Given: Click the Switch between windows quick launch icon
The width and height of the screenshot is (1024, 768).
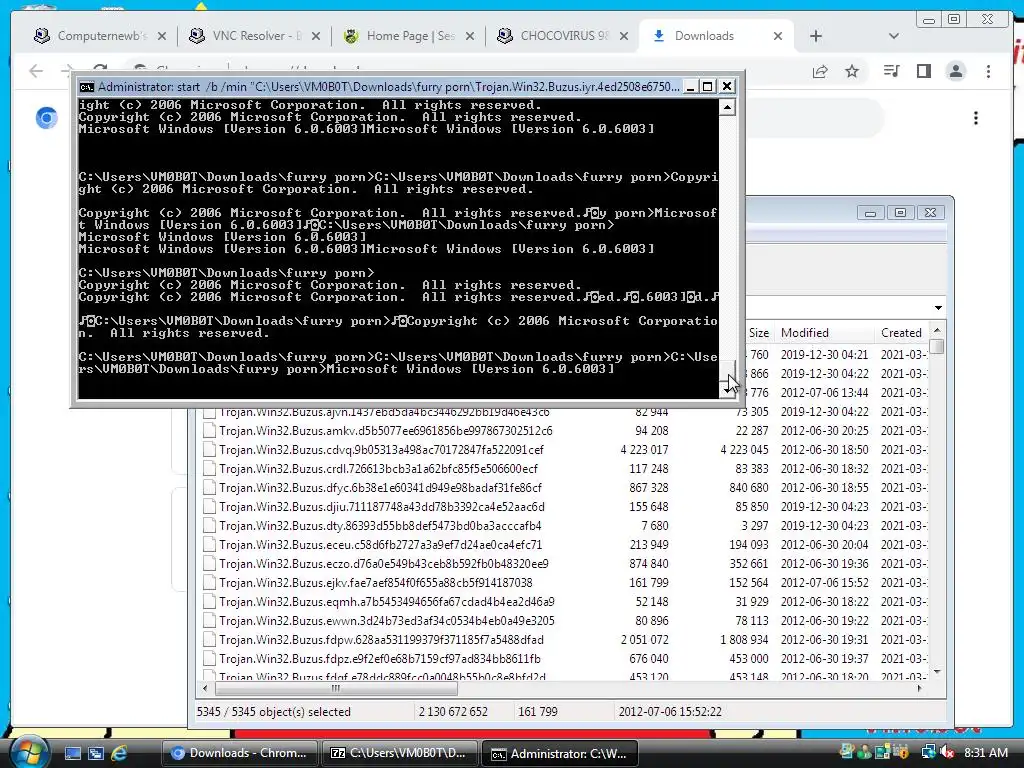Looking at the screenshot, I should click(95, 754).
